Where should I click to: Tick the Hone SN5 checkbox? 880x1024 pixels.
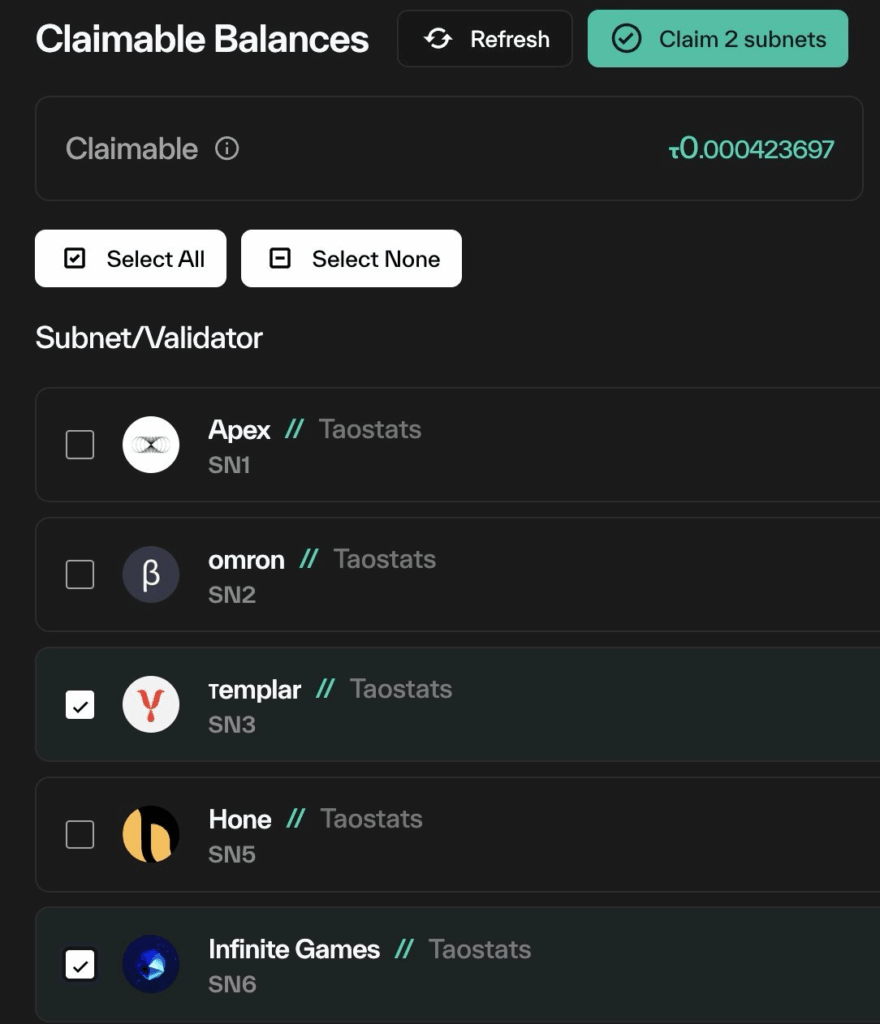point(80,835)
